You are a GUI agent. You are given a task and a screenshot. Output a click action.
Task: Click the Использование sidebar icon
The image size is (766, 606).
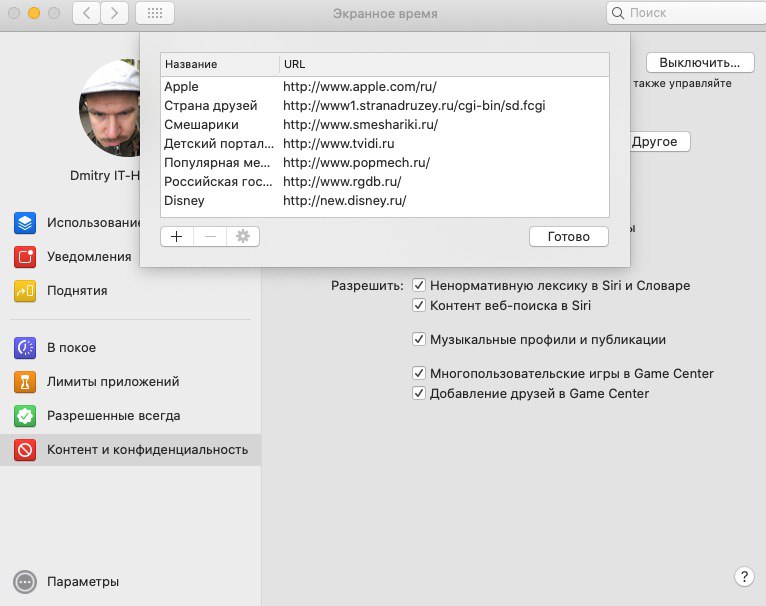pyautogui.click(x=25, y=223)
